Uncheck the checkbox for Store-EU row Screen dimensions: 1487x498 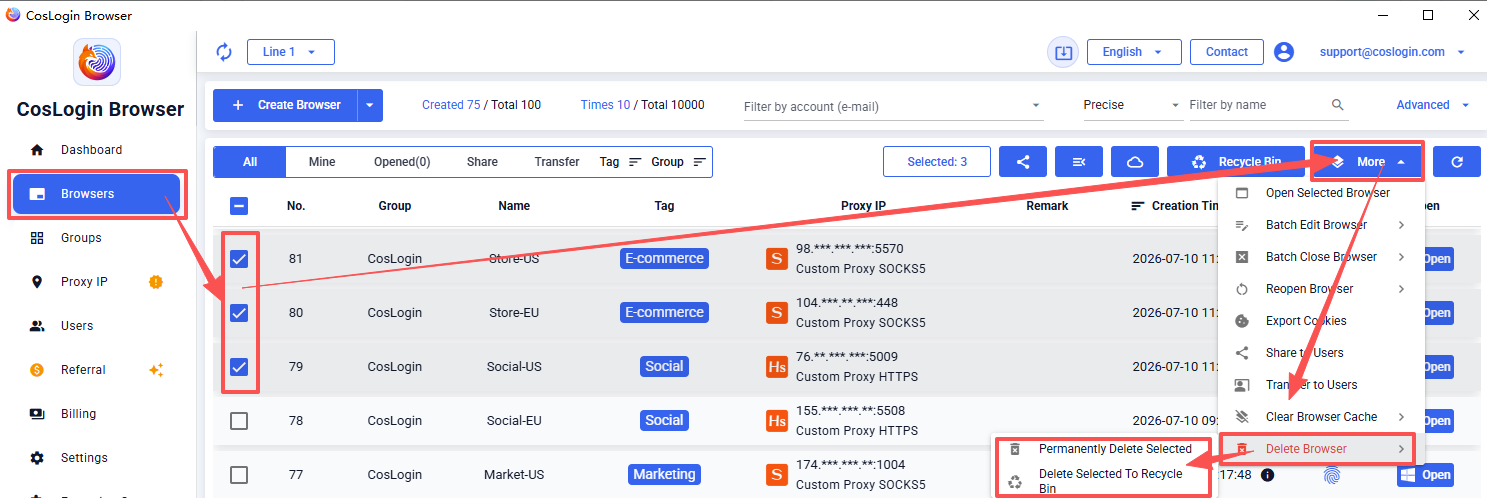pos(239,313)
